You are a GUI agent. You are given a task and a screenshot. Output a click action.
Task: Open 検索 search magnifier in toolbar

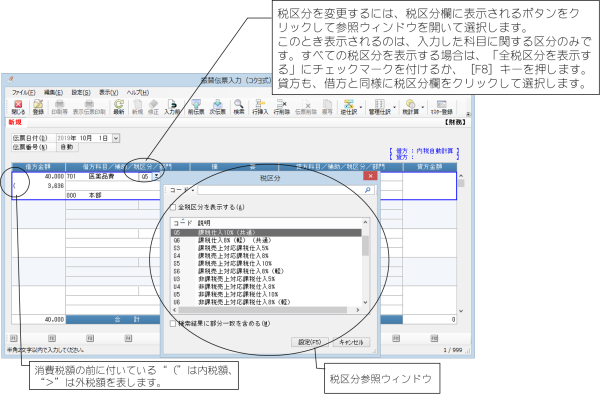pyautogui.click(x=239, y=107)
